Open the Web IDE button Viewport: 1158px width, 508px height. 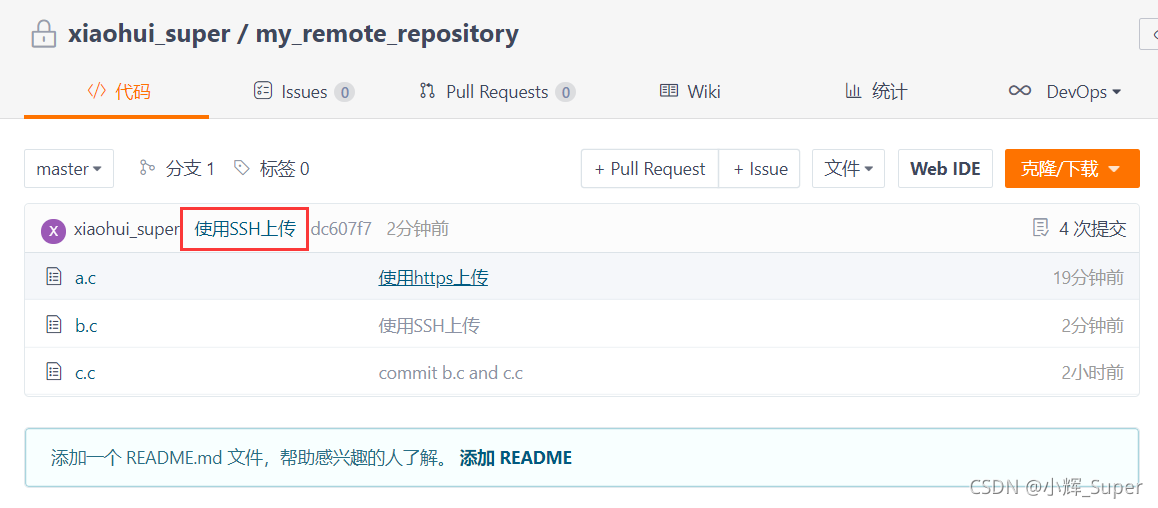[x=945, y=168]
